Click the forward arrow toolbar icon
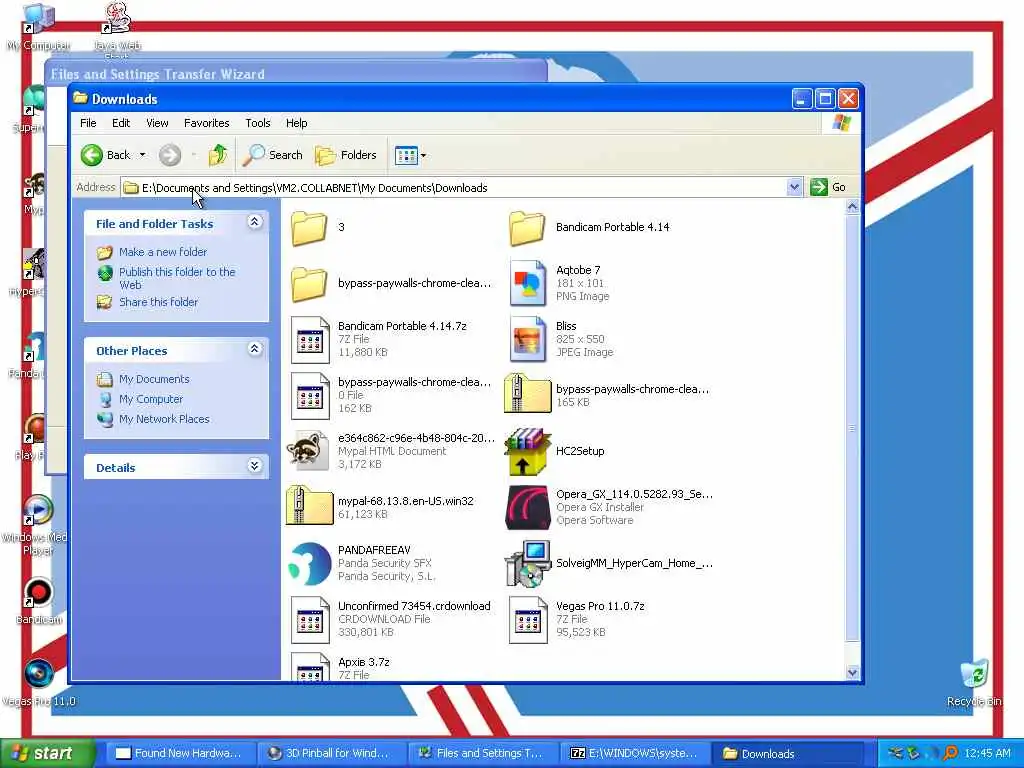 pos(170,155)
